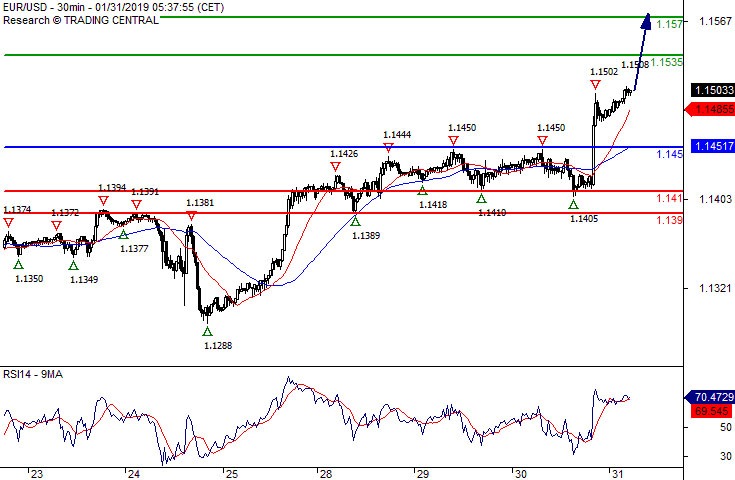Click the green triangle marker beside the 1.1410 low
This screenshot has width=735, height=480.
tap(481, 199)
